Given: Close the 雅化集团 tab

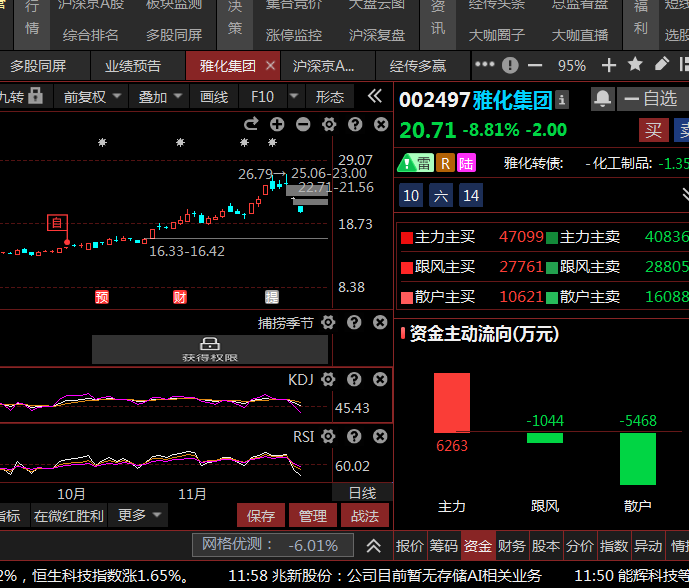Looking at the screenshot, I should point(271,66).
